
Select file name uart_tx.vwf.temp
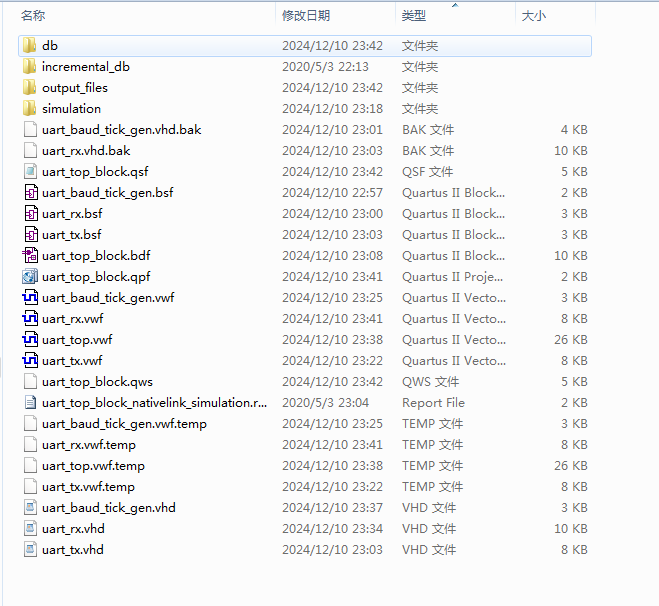(88, 487)
